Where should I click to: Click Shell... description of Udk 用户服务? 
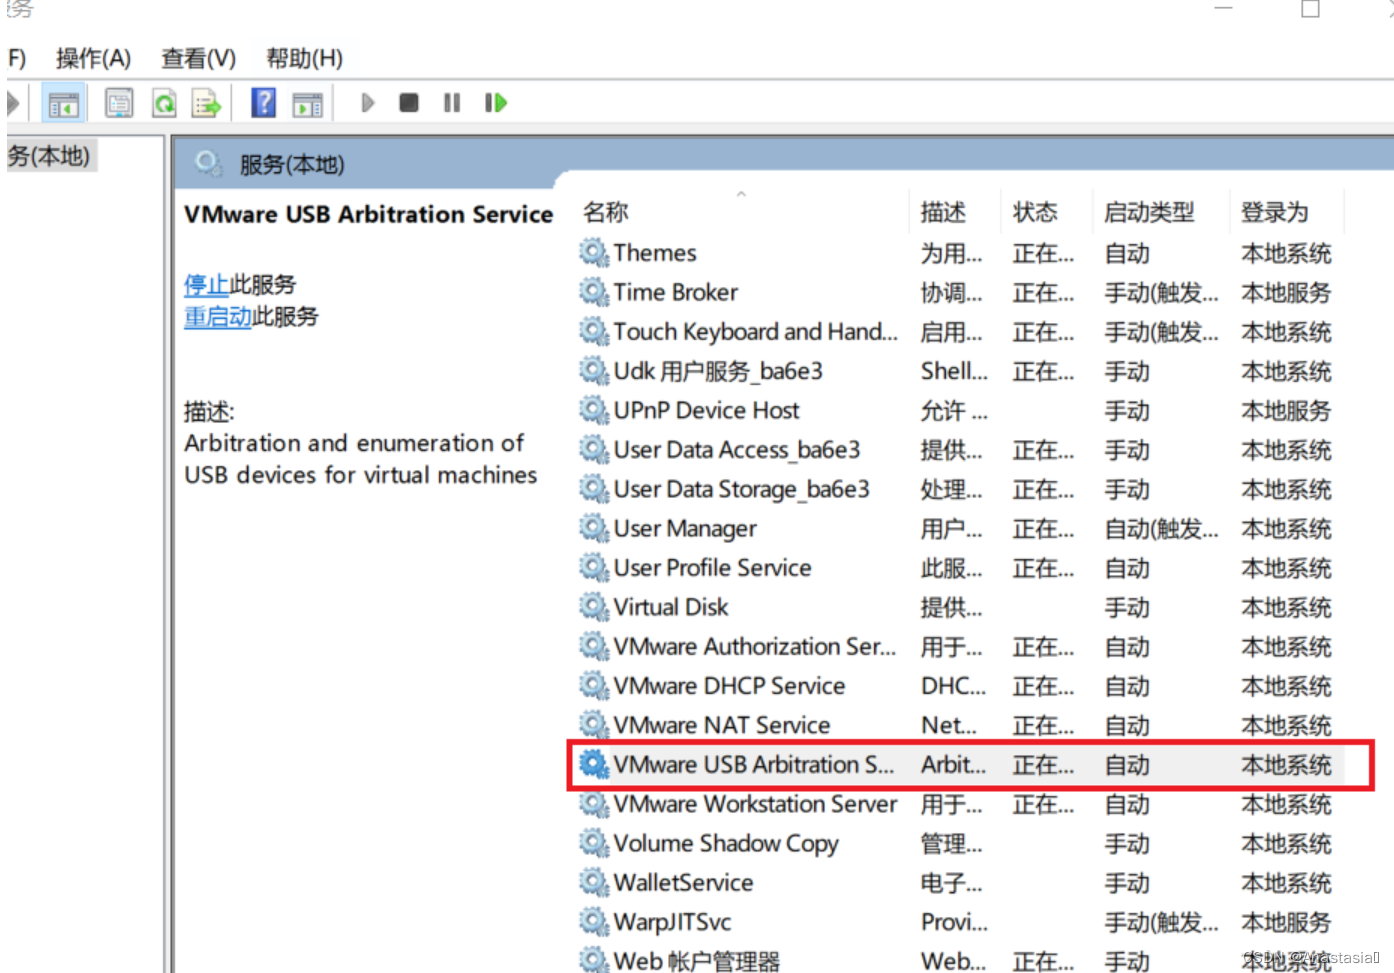click(954, 371)
